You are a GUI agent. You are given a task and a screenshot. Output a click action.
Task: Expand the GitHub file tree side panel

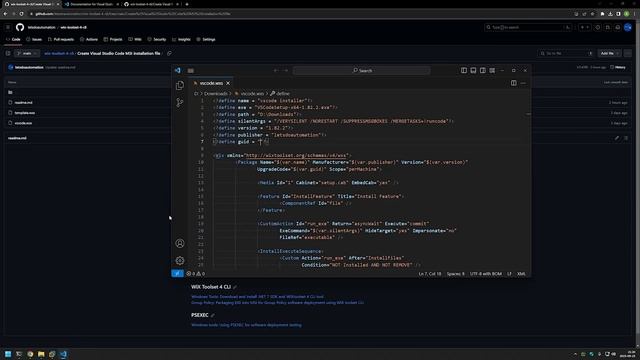[x=8, y=53]
